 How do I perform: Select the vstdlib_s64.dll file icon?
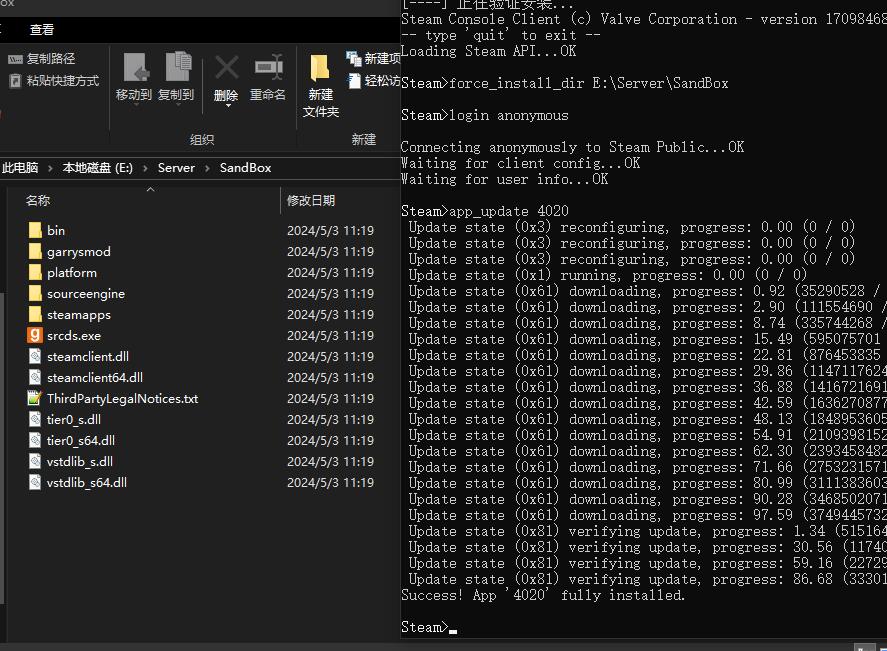35,482
